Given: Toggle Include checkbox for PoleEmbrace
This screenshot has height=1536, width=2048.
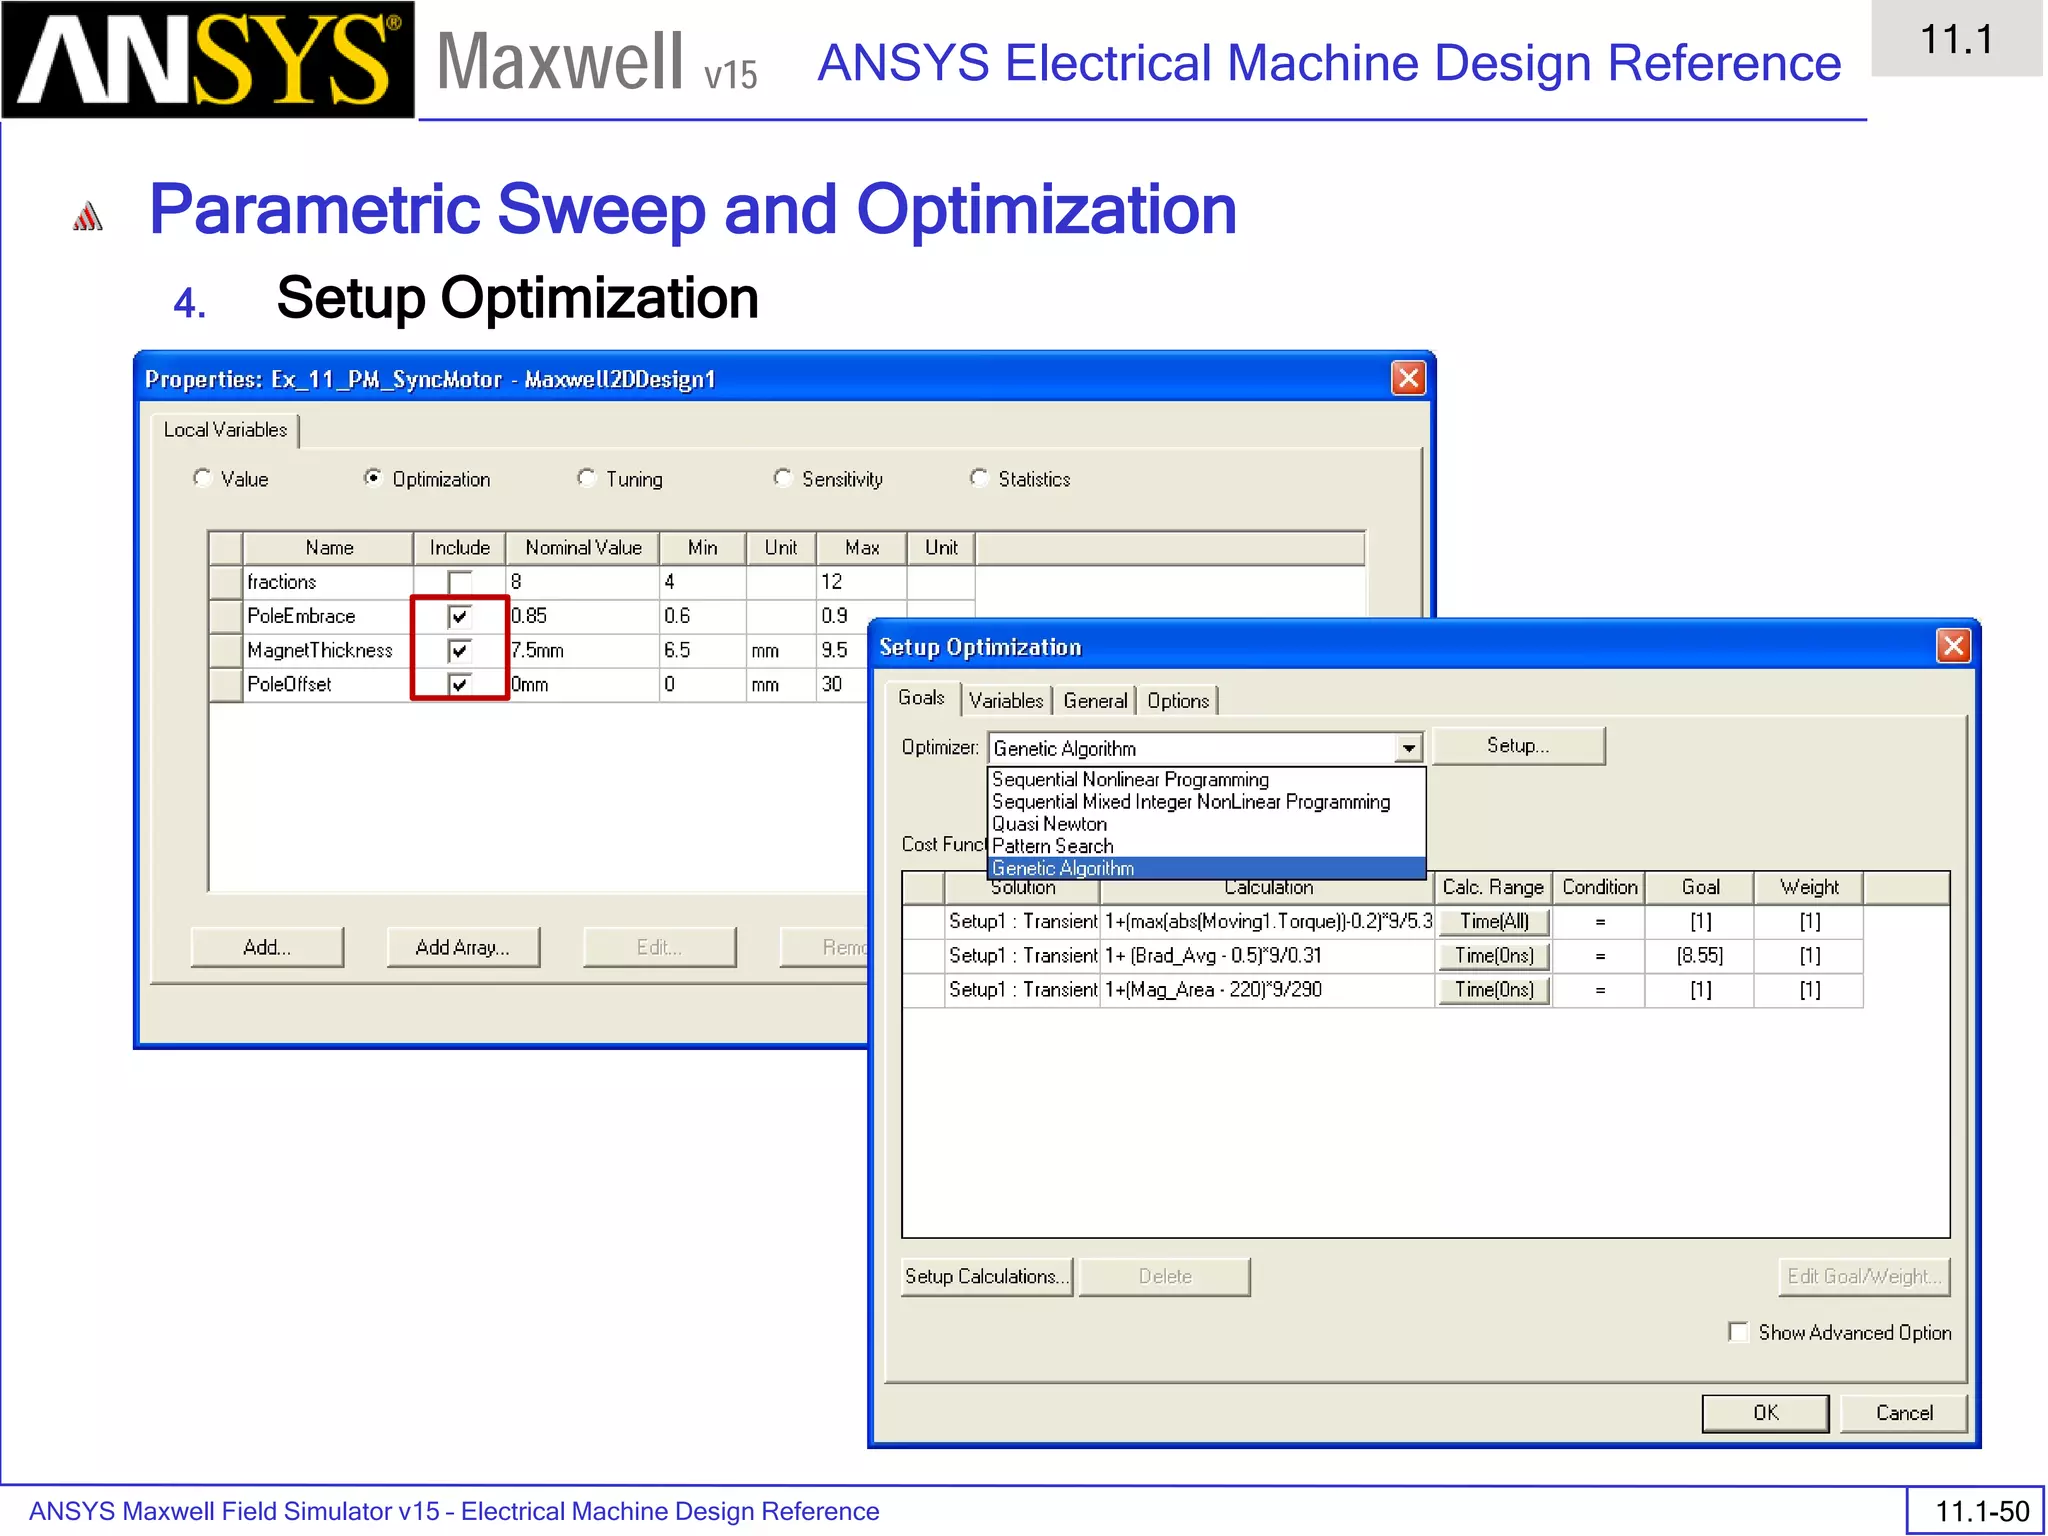Looking at the screenshot, I should pyautogui.click(x=460, y=616).
